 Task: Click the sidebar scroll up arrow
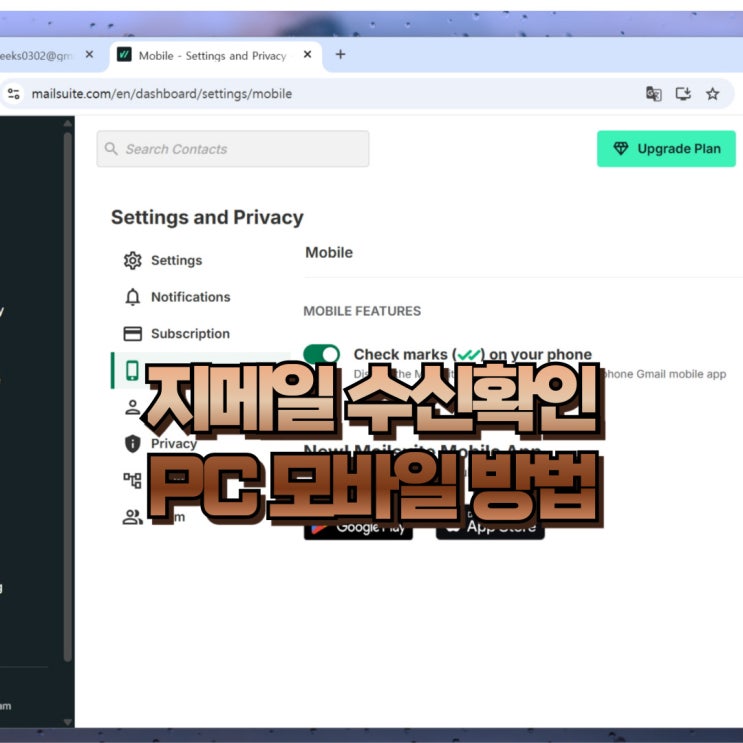coord(68,123)
